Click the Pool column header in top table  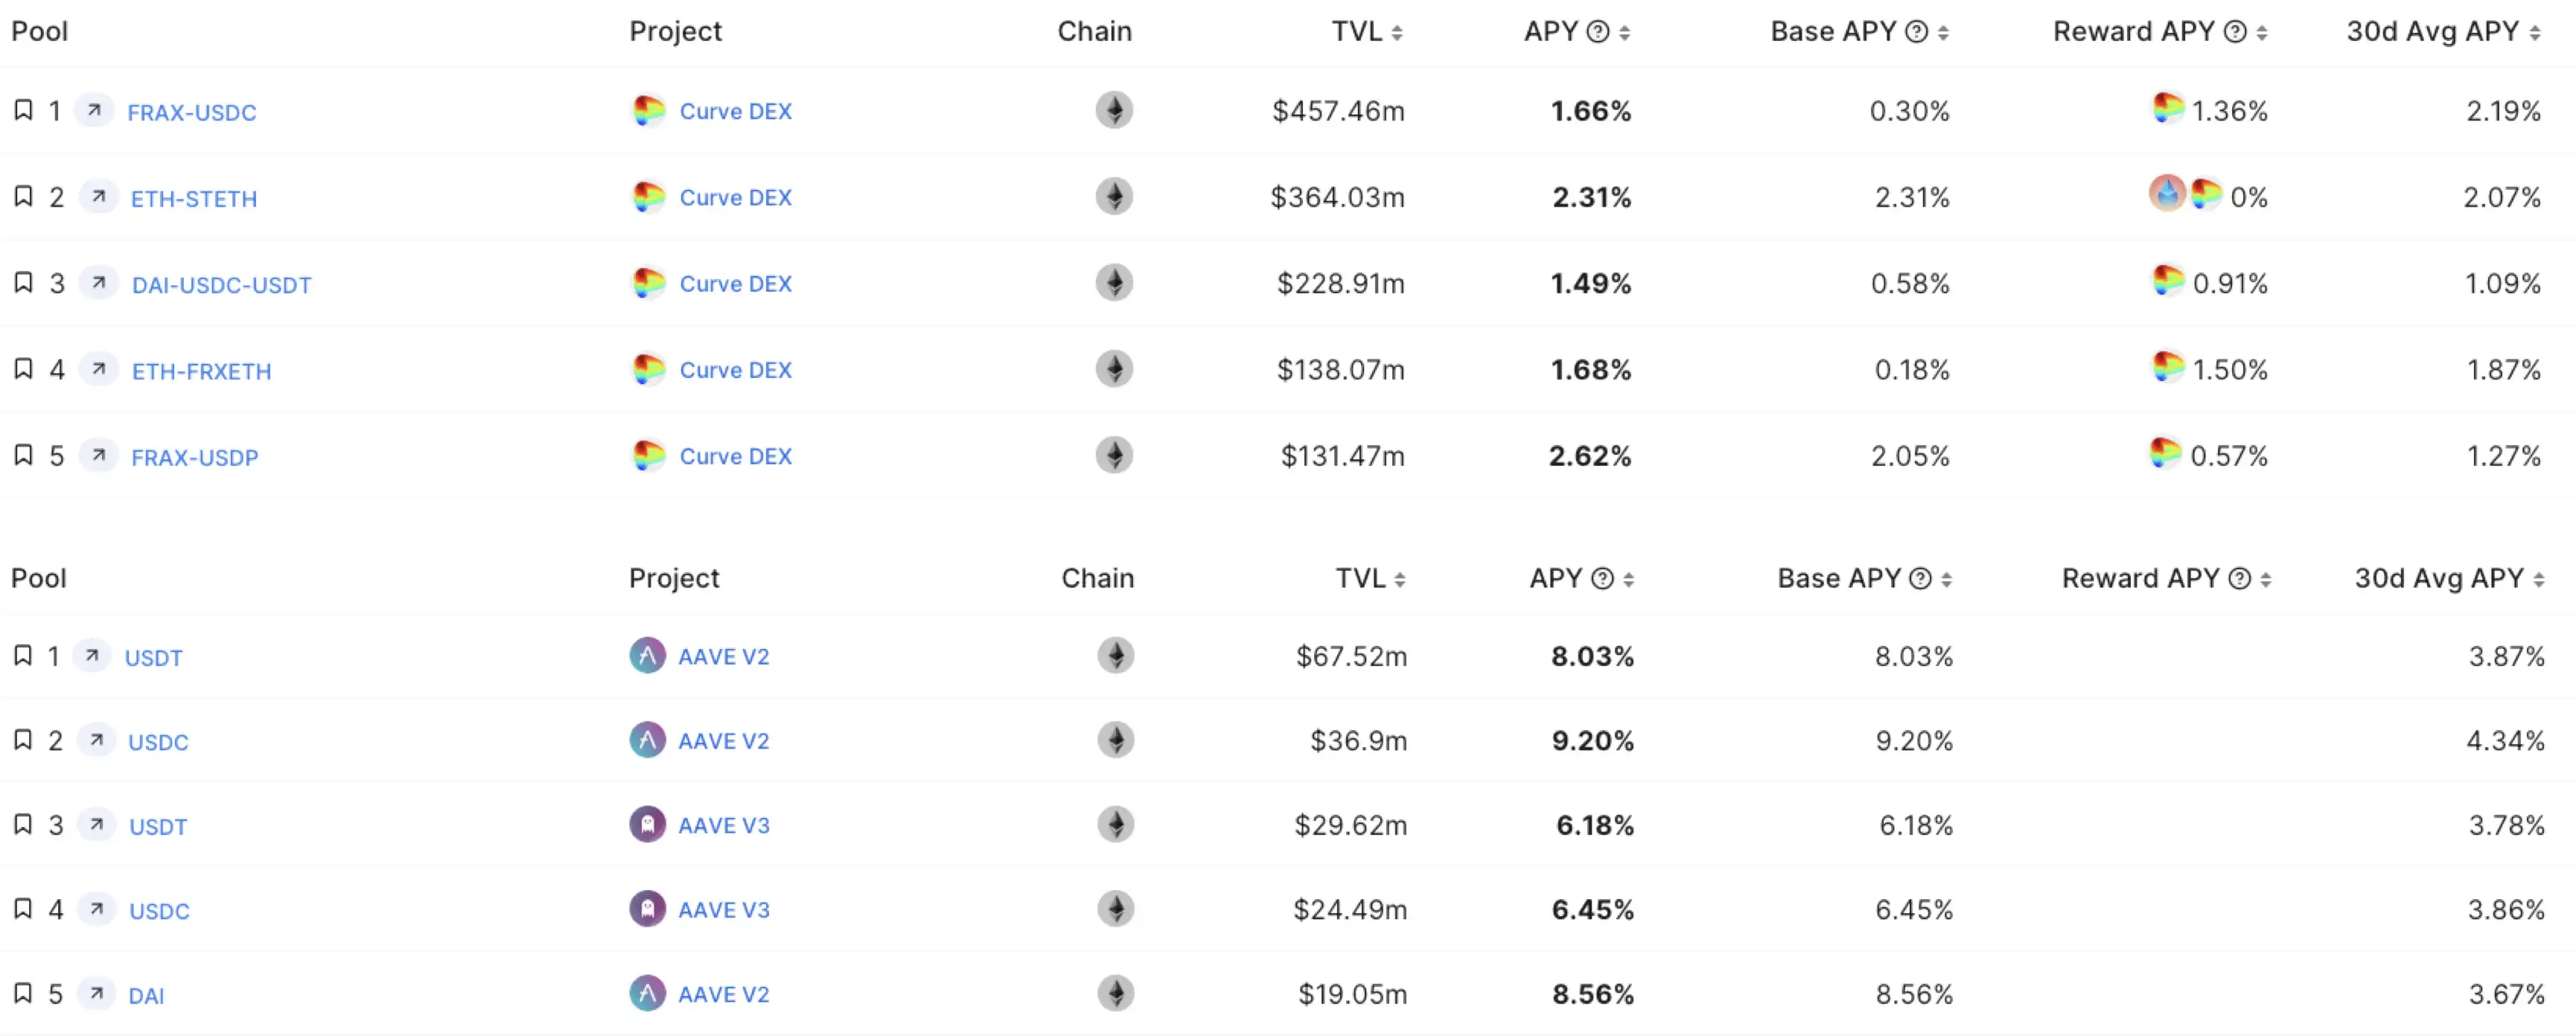click(x=39, y=31)
